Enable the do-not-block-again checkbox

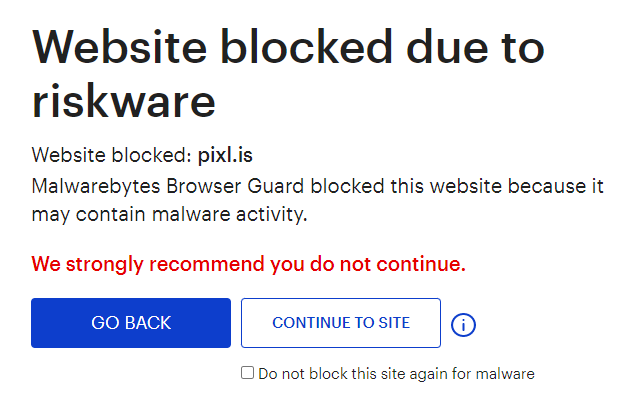pos(247,373)
